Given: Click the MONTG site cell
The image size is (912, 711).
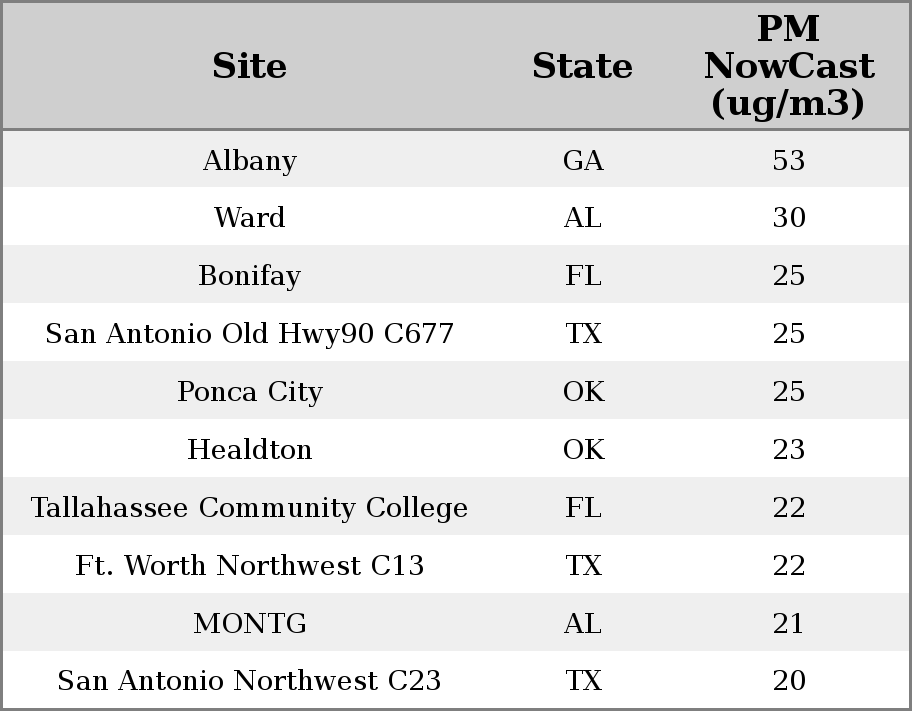Looking at the screenshot, I should click(x=249, y=624).
